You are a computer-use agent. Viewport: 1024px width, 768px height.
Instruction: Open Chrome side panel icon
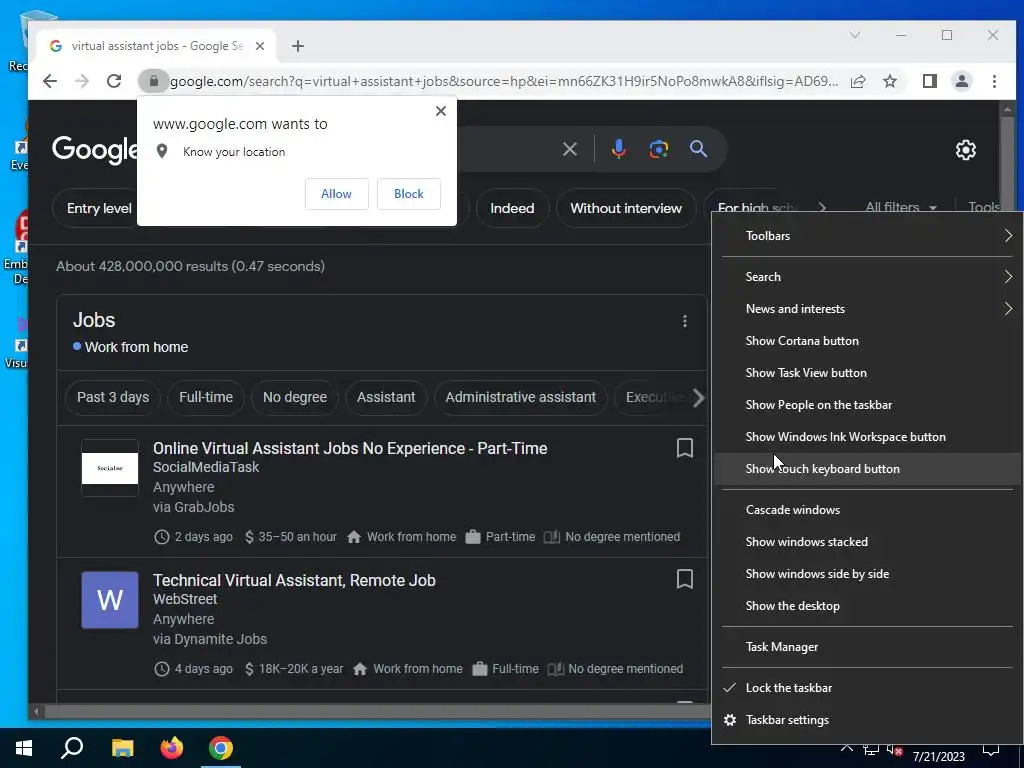[x=929, y=81]
